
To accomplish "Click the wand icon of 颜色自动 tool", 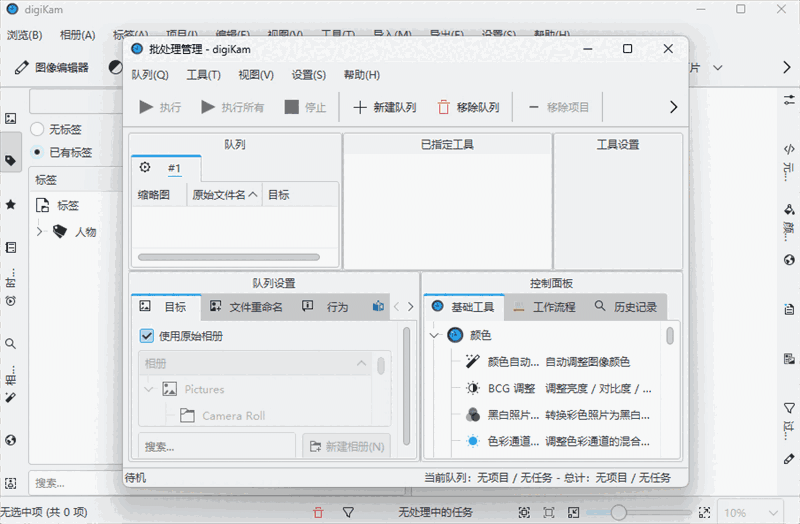I will [x=472, y=362].
